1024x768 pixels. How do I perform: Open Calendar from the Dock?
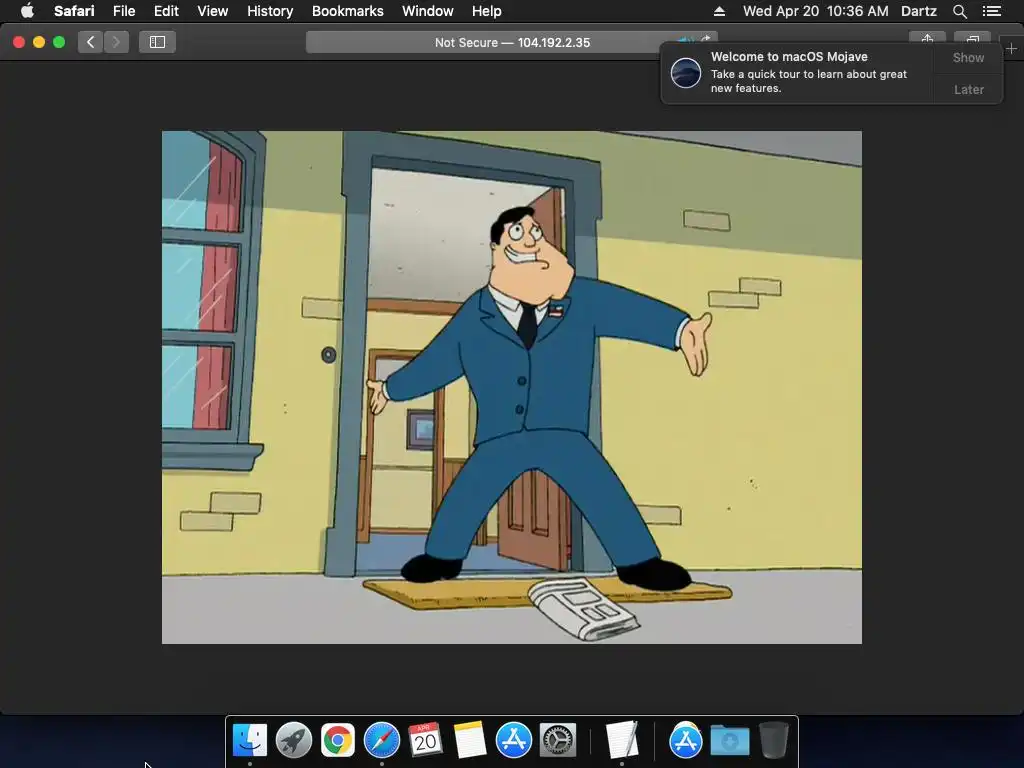click(x=425, y=740)
